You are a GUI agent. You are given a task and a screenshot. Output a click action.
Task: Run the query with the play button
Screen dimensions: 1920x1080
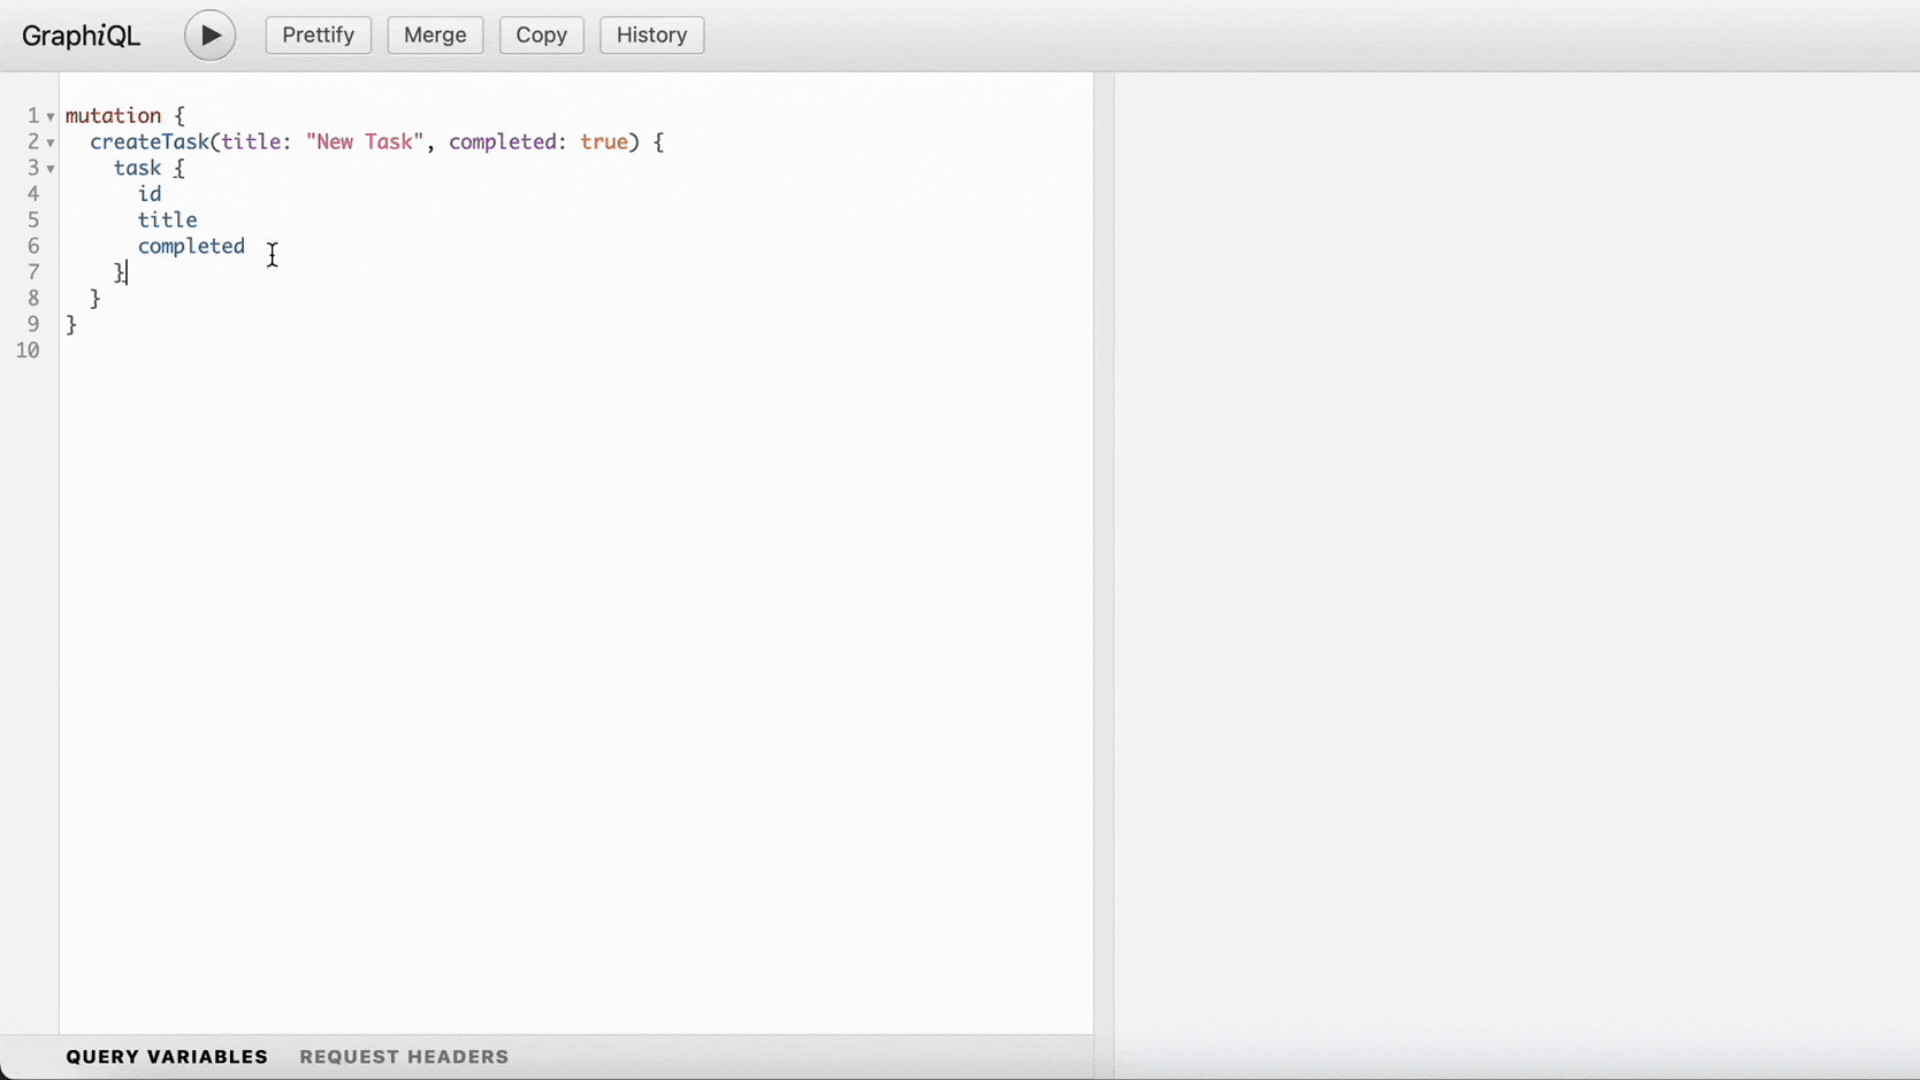coord(210,35)
